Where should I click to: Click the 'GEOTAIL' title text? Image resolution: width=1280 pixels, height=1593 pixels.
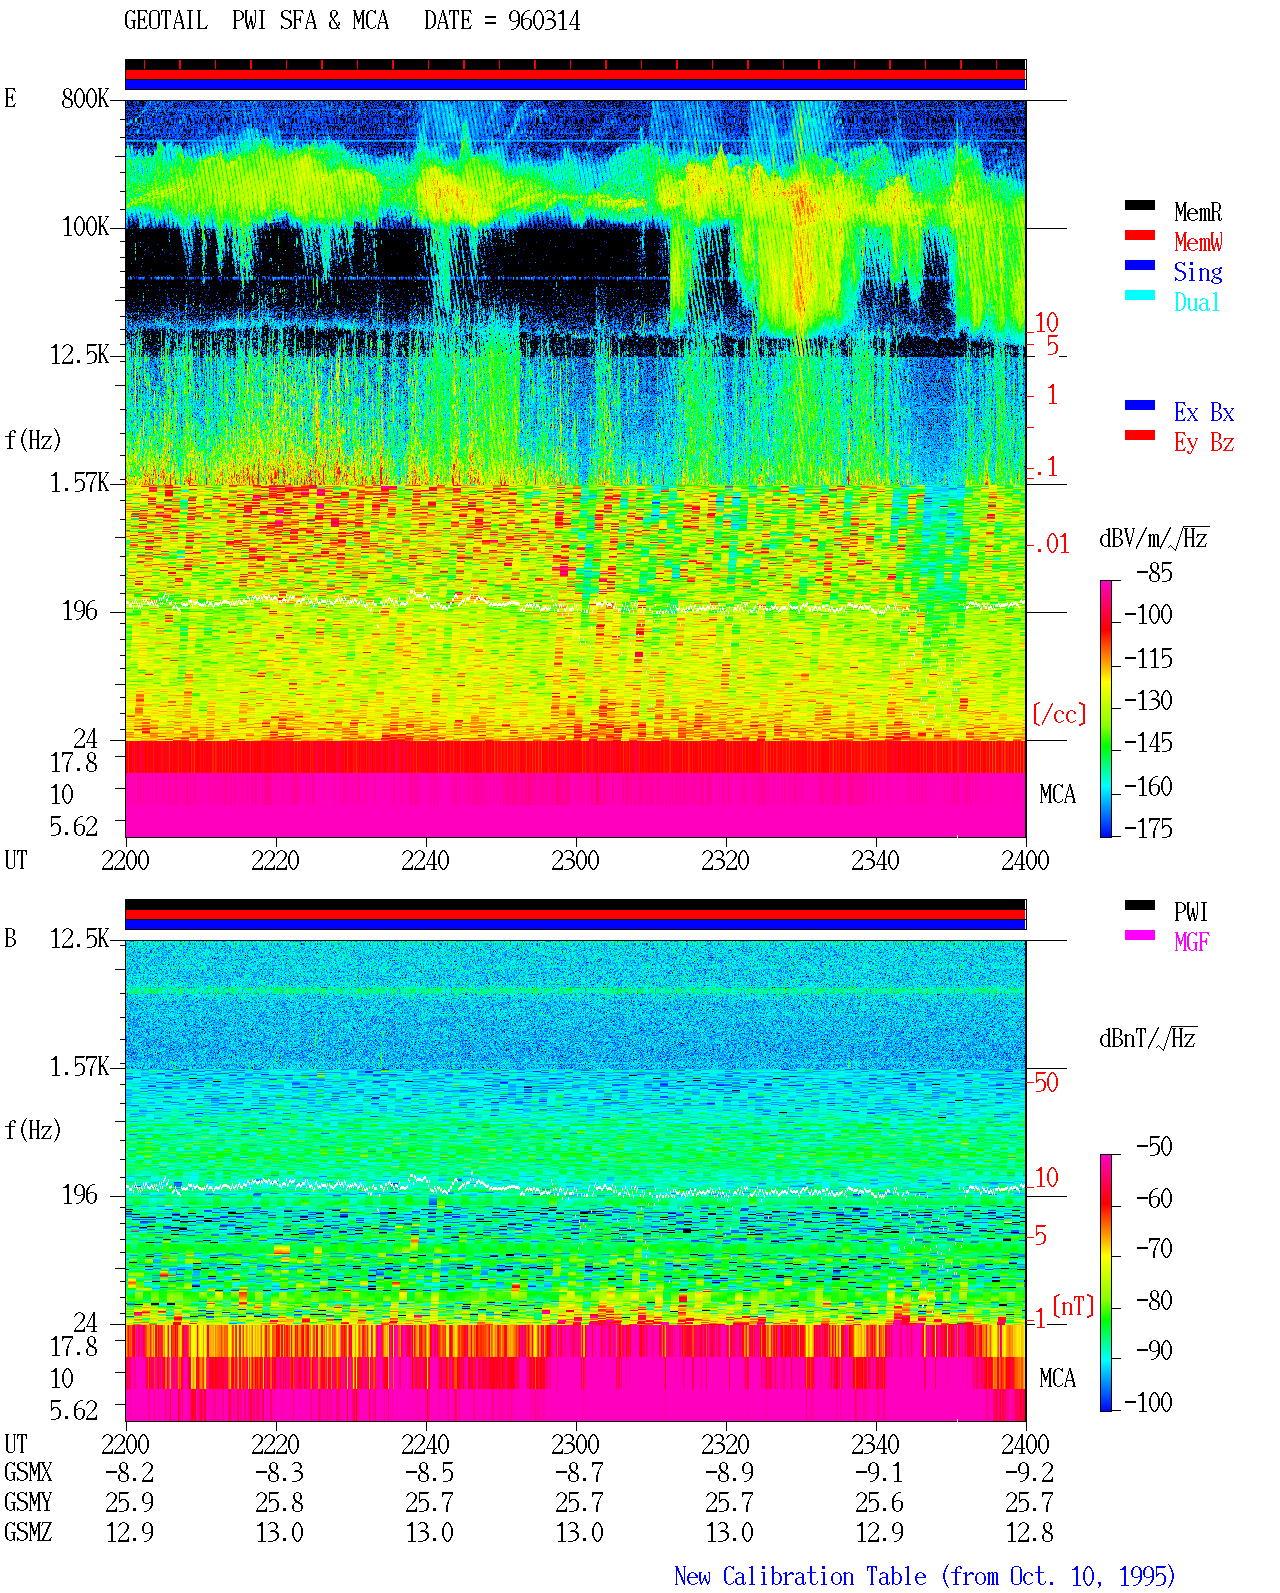coord(166,21)
